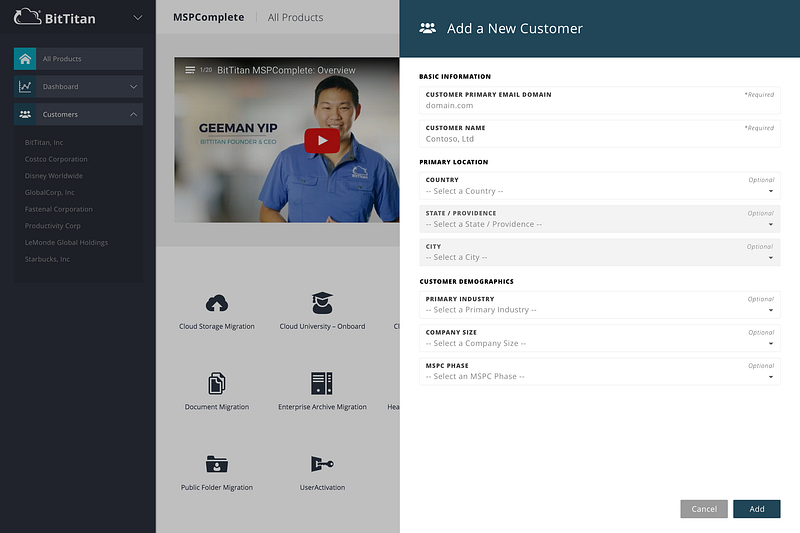Open the Country dropdown
Screen dimensions: 800x533
599,186
